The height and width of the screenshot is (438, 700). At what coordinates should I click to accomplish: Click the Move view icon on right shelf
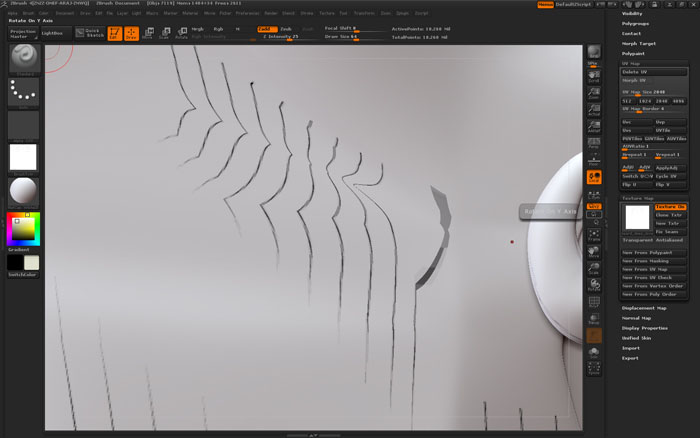pyautogui.click(x=594, y=252)
